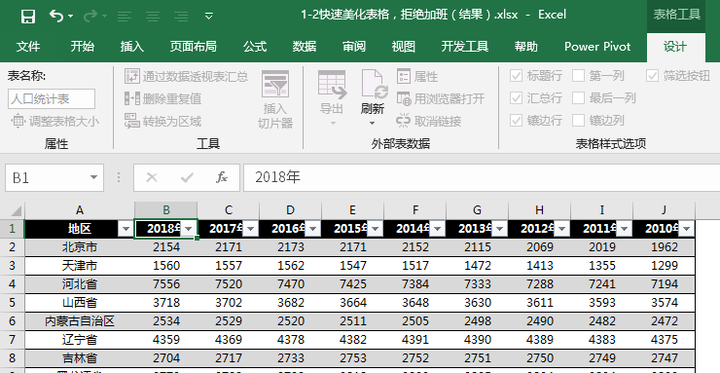Click the Undo arrow icon
The width and height of the screenshot is (720, 373).
tap(56, 16)
